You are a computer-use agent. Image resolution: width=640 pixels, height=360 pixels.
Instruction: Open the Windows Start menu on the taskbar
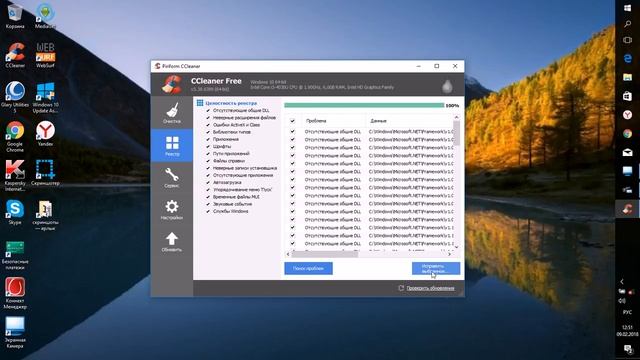pyautogui.click(x=627, y=8)
